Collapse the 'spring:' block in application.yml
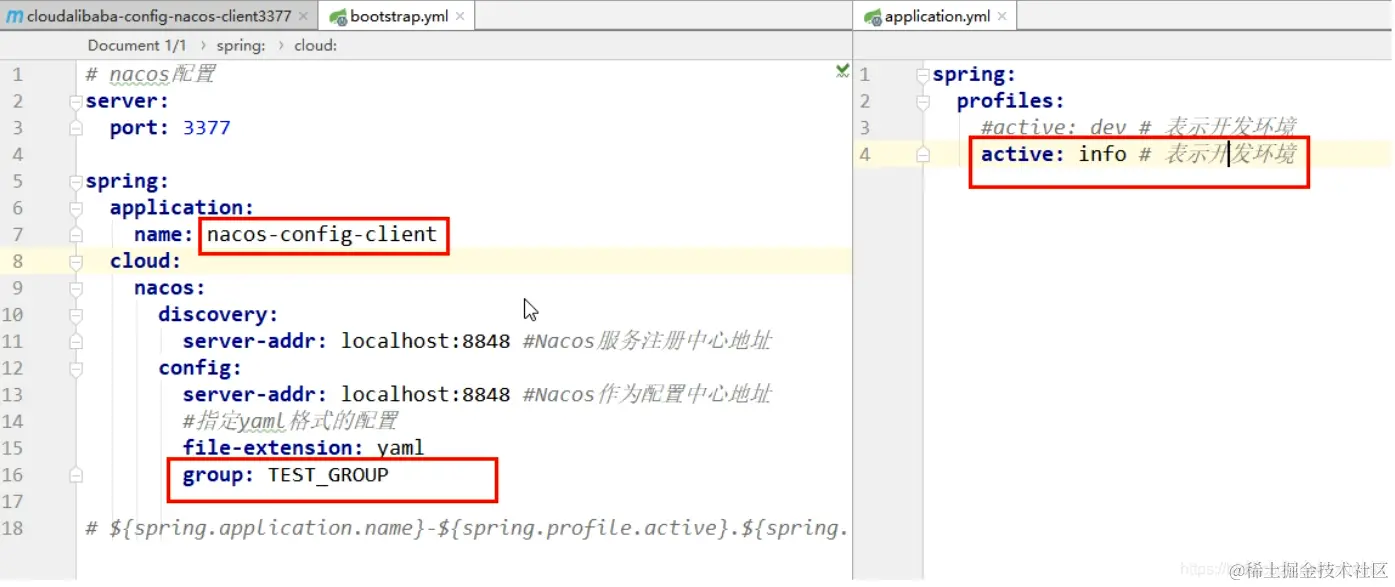 [x=923, y=75]
